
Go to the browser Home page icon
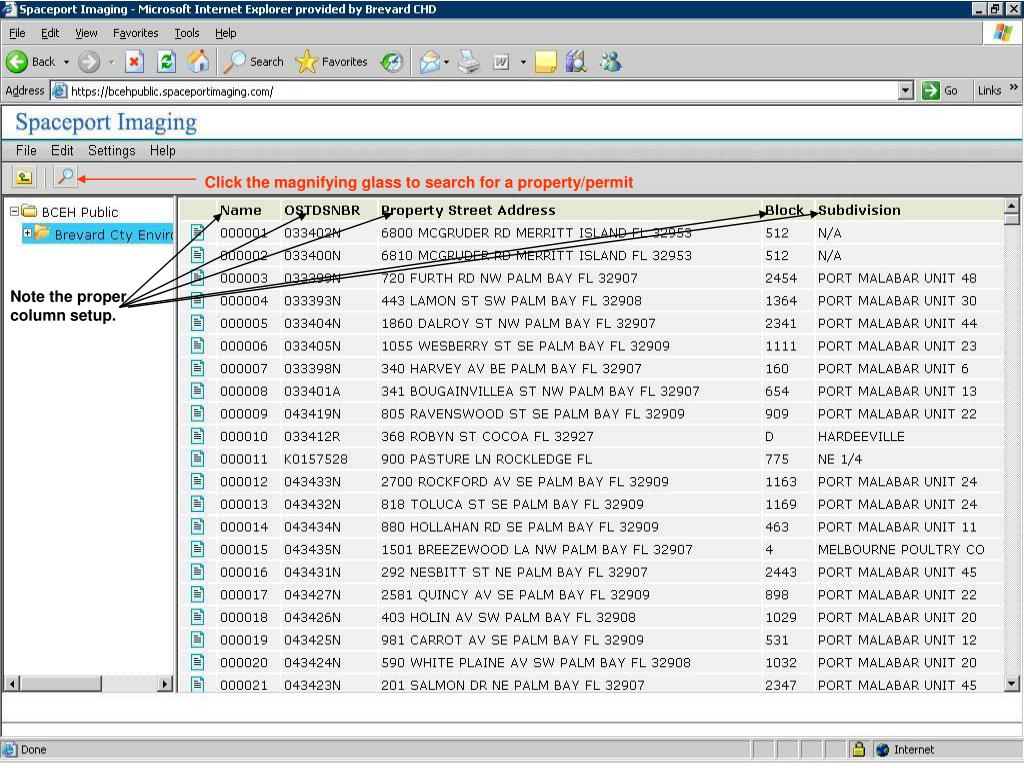(198, 62)
